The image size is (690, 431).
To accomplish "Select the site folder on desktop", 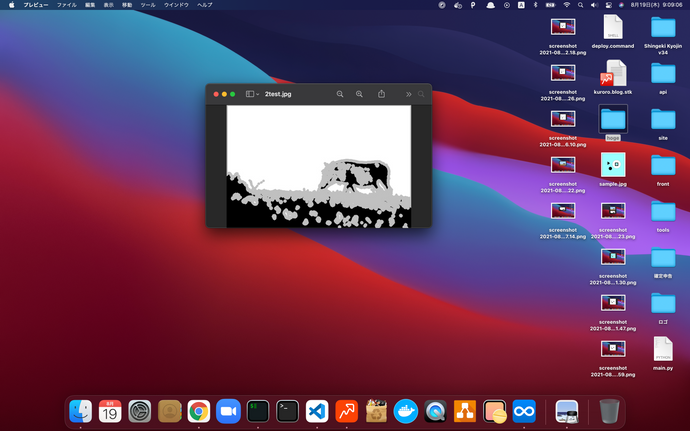I will 663,124.
